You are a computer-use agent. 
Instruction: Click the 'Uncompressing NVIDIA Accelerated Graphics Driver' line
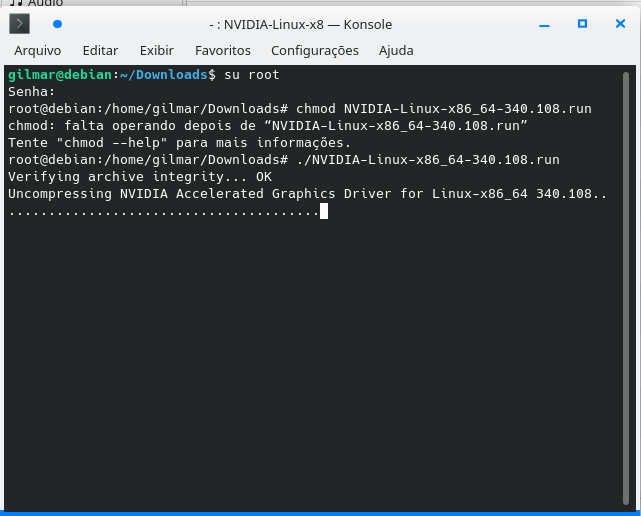point(307,193)
